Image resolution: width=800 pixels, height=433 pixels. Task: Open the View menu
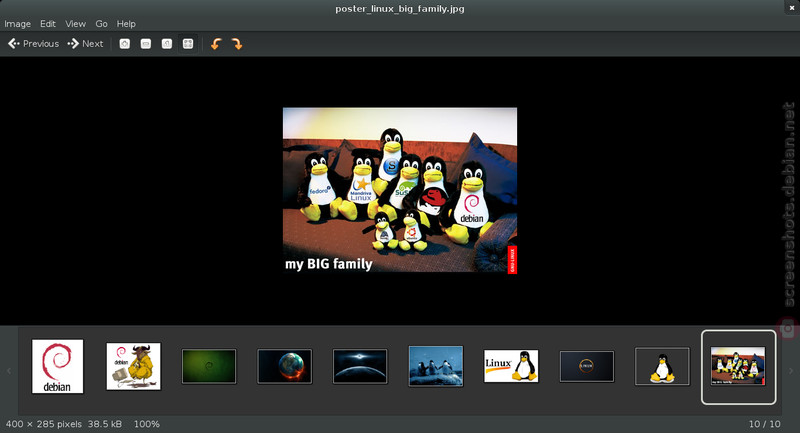(76, 23)
